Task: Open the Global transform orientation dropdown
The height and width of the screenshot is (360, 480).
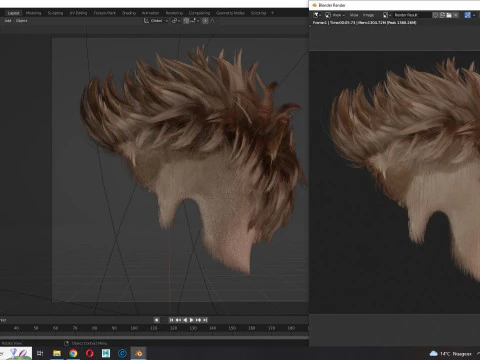Action: pyautogui.click(x=156, y=21)
